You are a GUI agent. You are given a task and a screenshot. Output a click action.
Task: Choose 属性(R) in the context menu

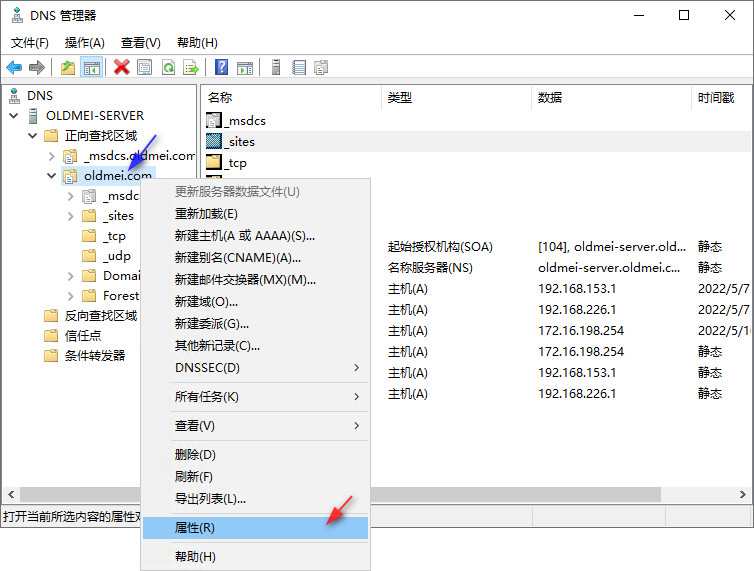click(x=255, y=528)
